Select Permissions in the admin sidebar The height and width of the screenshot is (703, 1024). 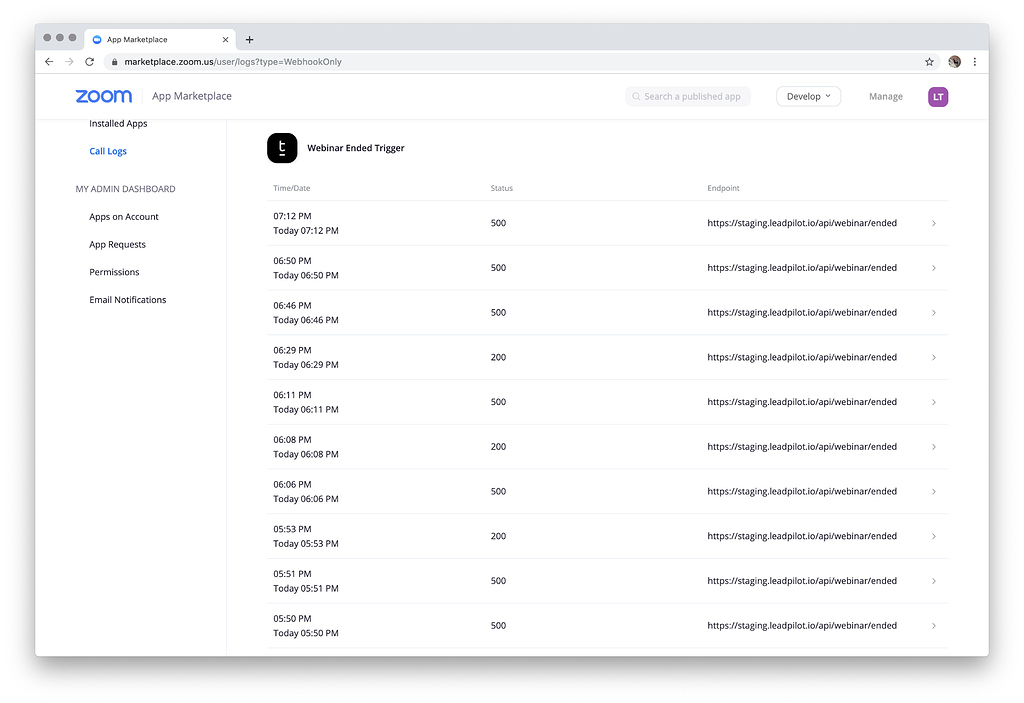[113, 271]
